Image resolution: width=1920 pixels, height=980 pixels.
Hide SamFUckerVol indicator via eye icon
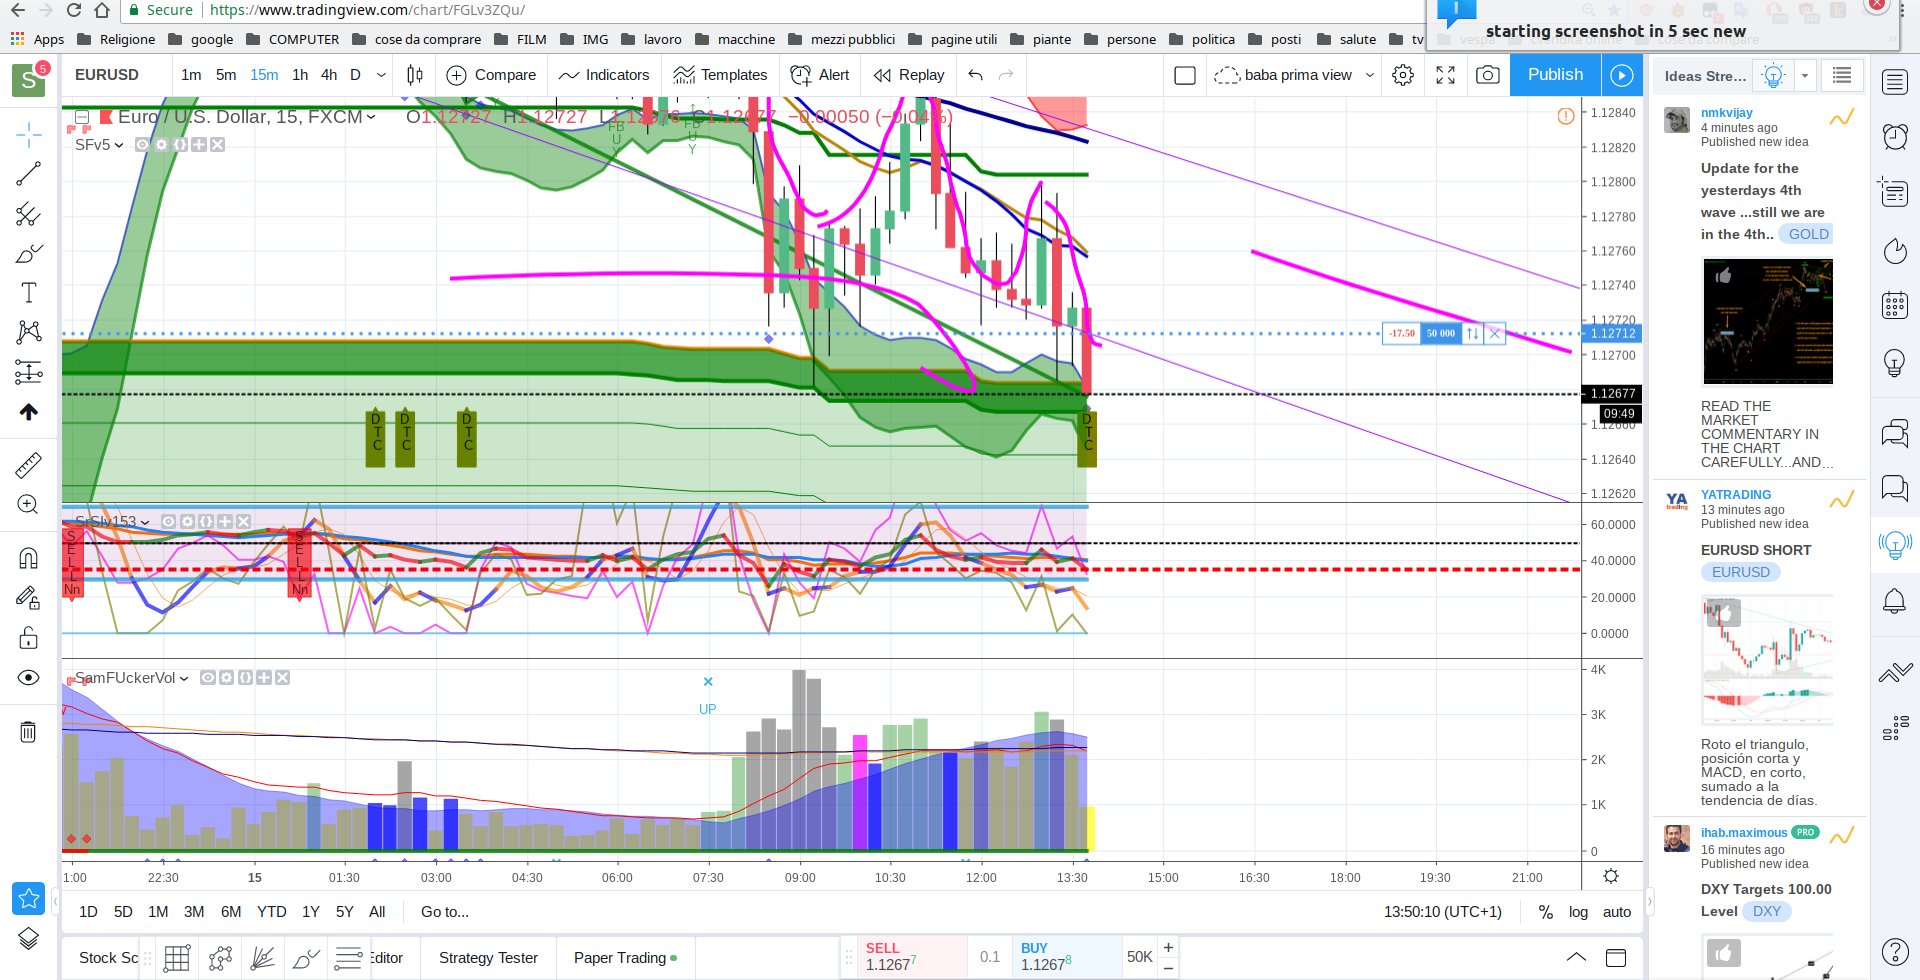208,678
